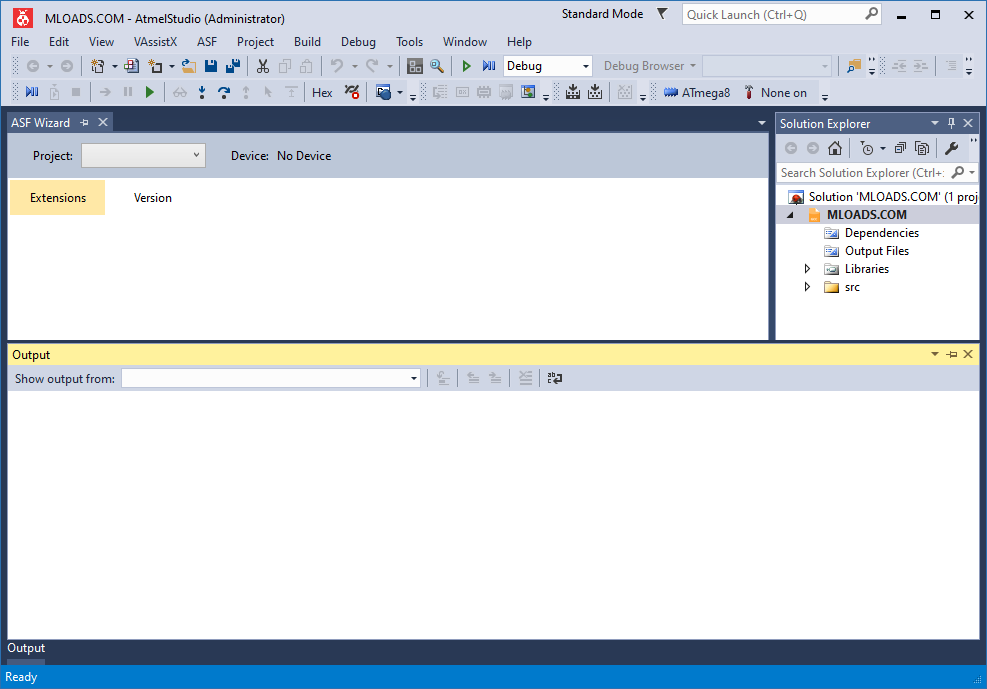
Task: Open the Build menu
Action: click(x=307, y=42)
